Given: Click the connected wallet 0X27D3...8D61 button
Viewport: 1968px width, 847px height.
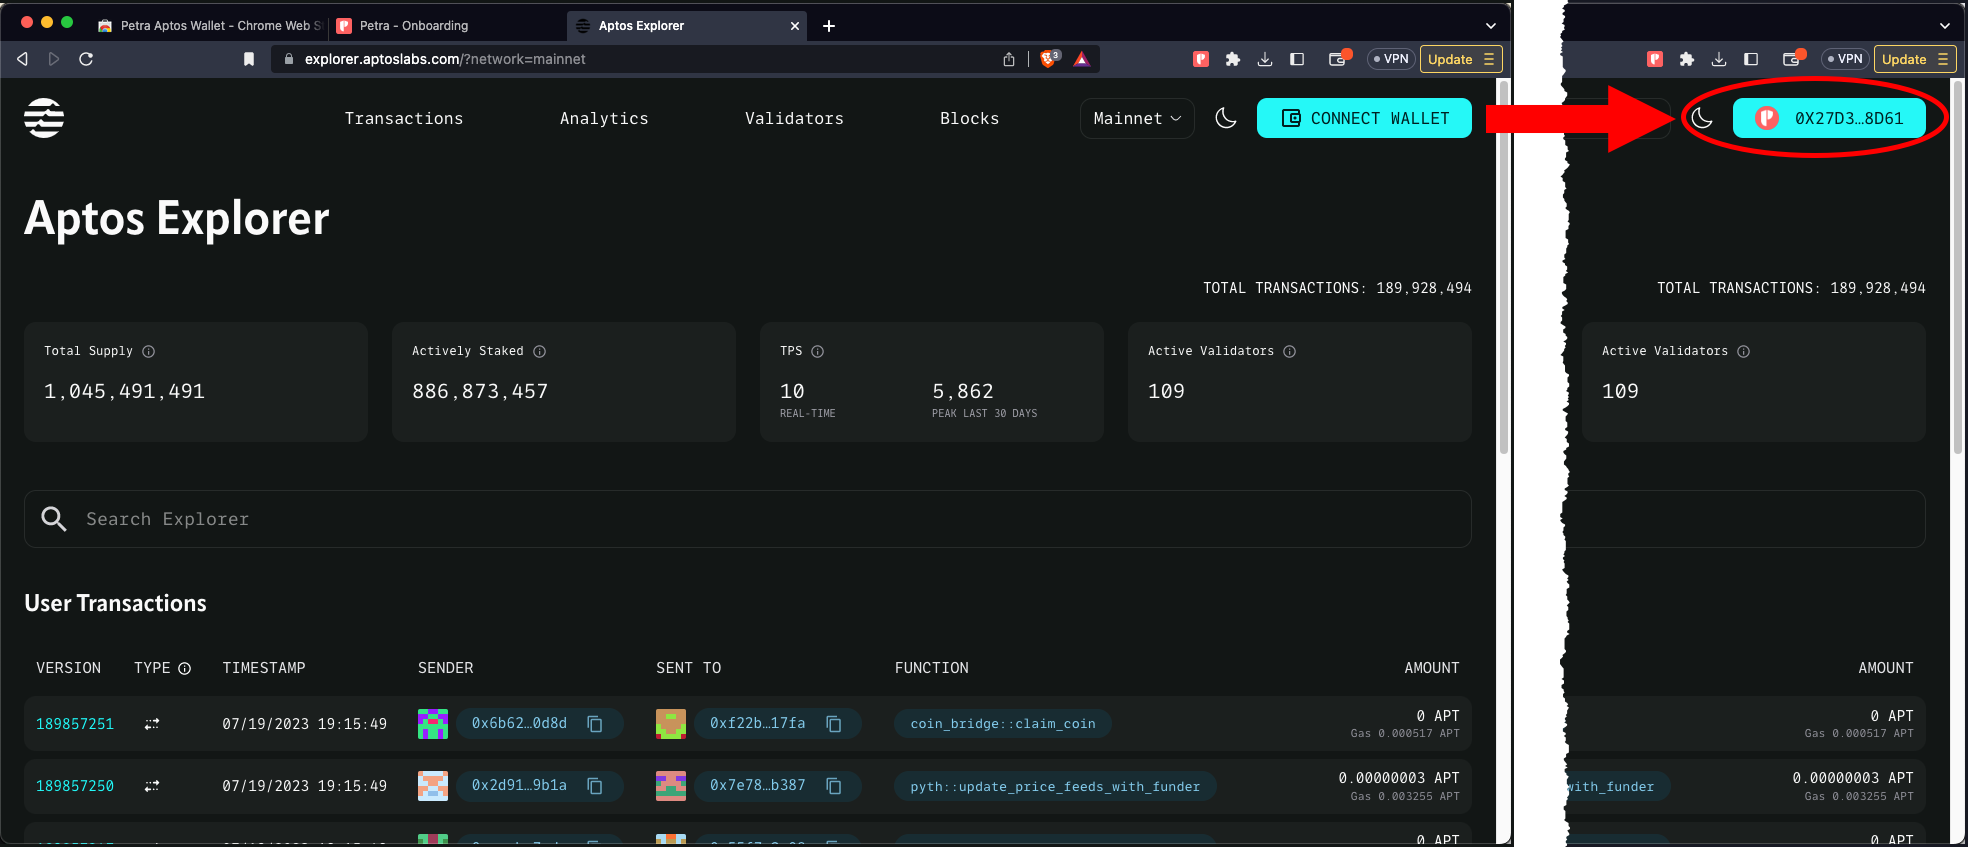Looking at the screenshot, I should click(1829, 118).
